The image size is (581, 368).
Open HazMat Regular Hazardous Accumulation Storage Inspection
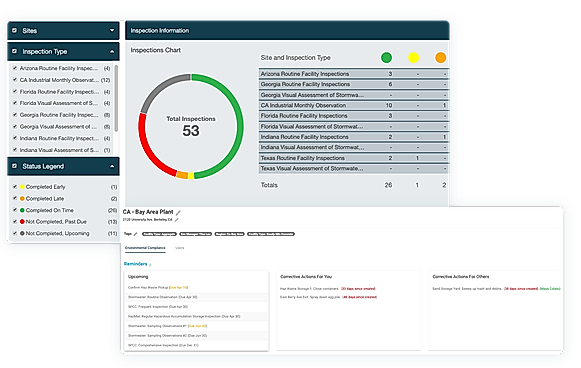pyautogui.click(x=184, y=316)
